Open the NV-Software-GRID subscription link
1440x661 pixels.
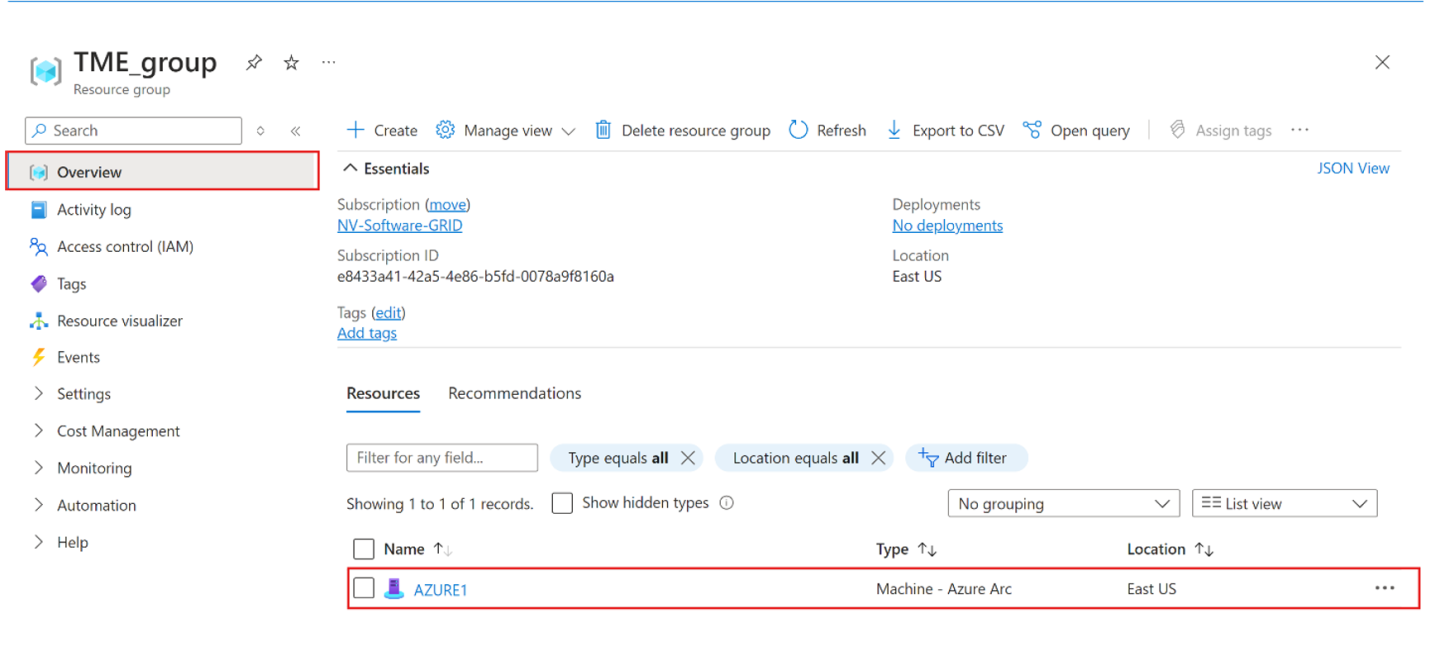(399, 225)
